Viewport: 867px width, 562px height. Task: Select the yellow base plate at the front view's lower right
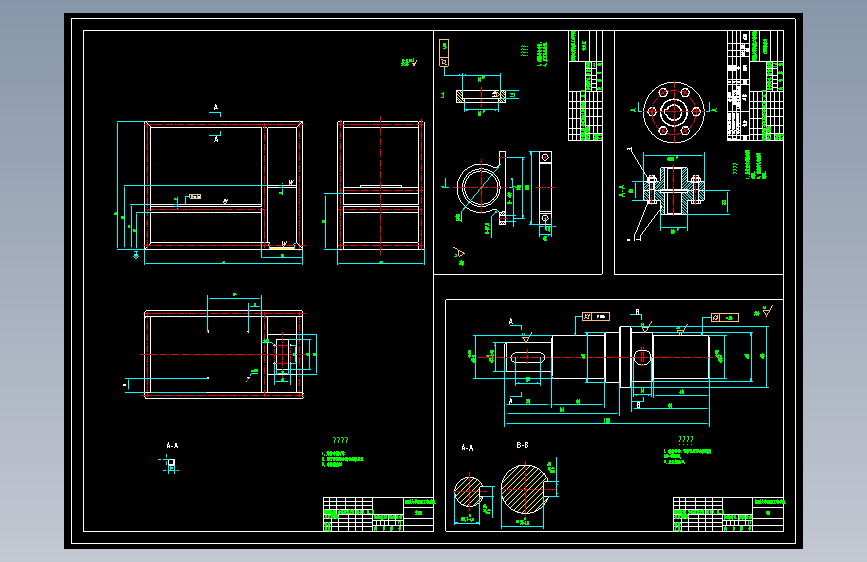282,248
